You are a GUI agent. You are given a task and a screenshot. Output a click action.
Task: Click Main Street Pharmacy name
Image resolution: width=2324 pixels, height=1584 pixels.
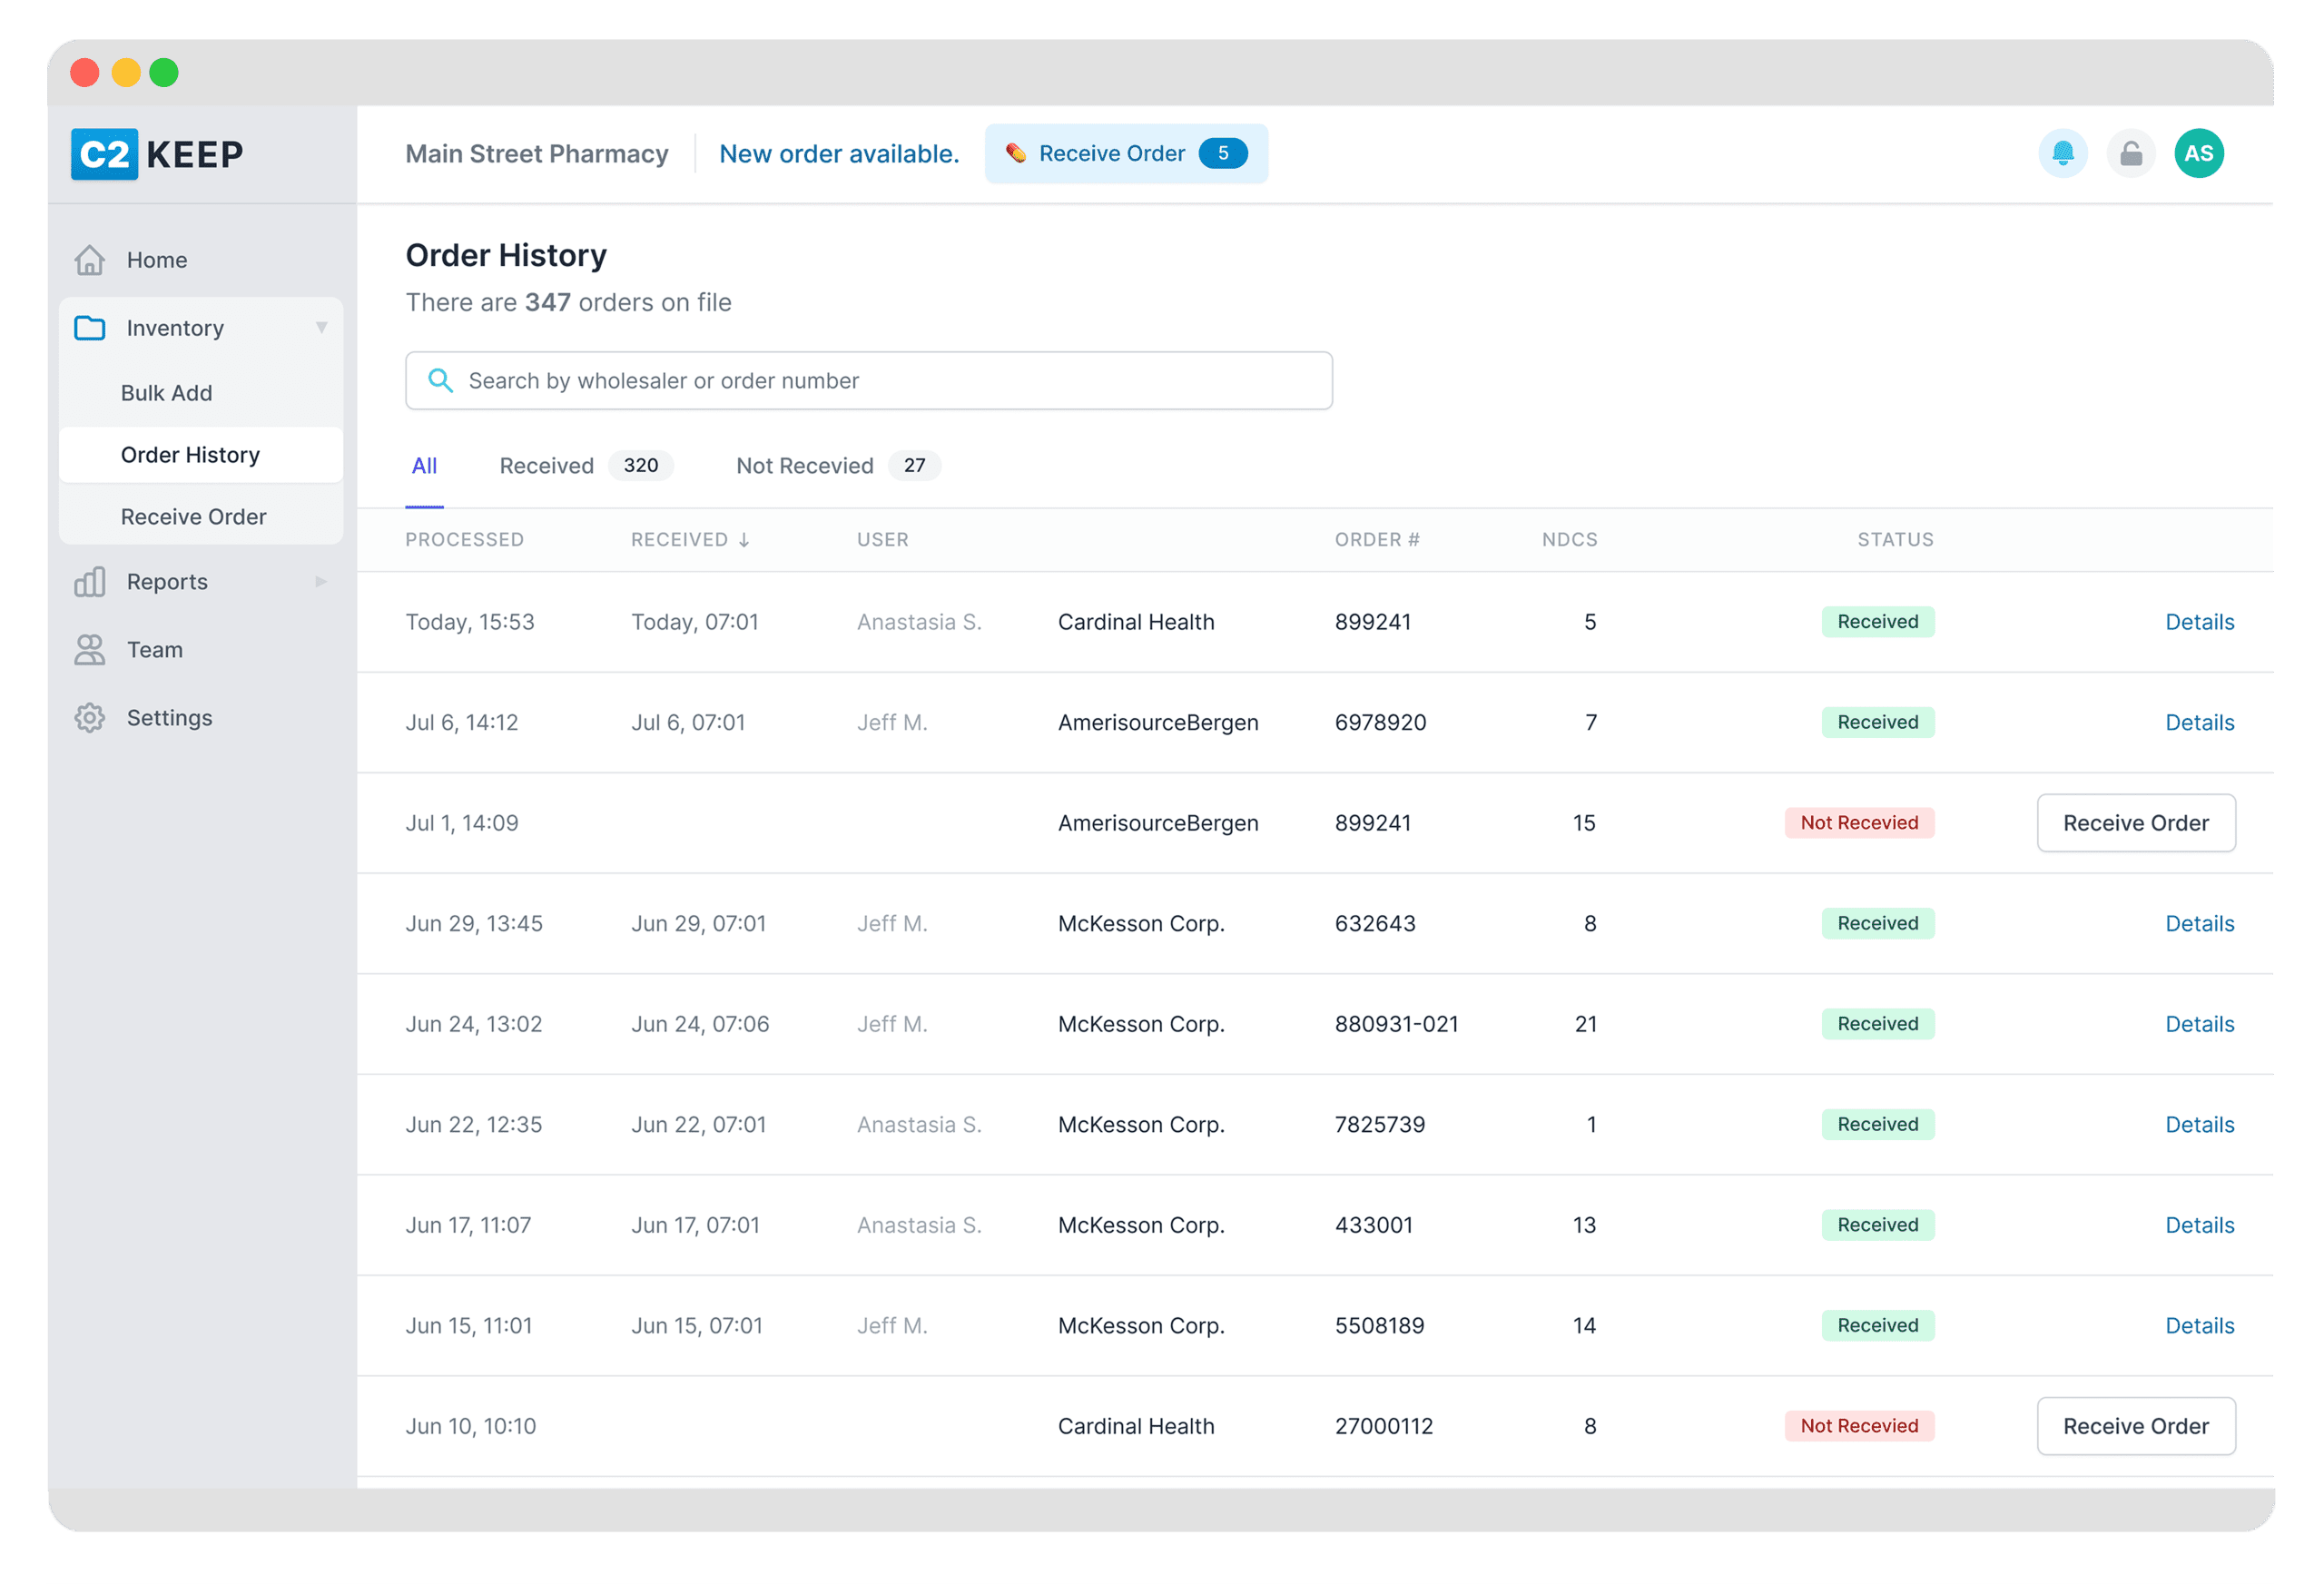537,154
